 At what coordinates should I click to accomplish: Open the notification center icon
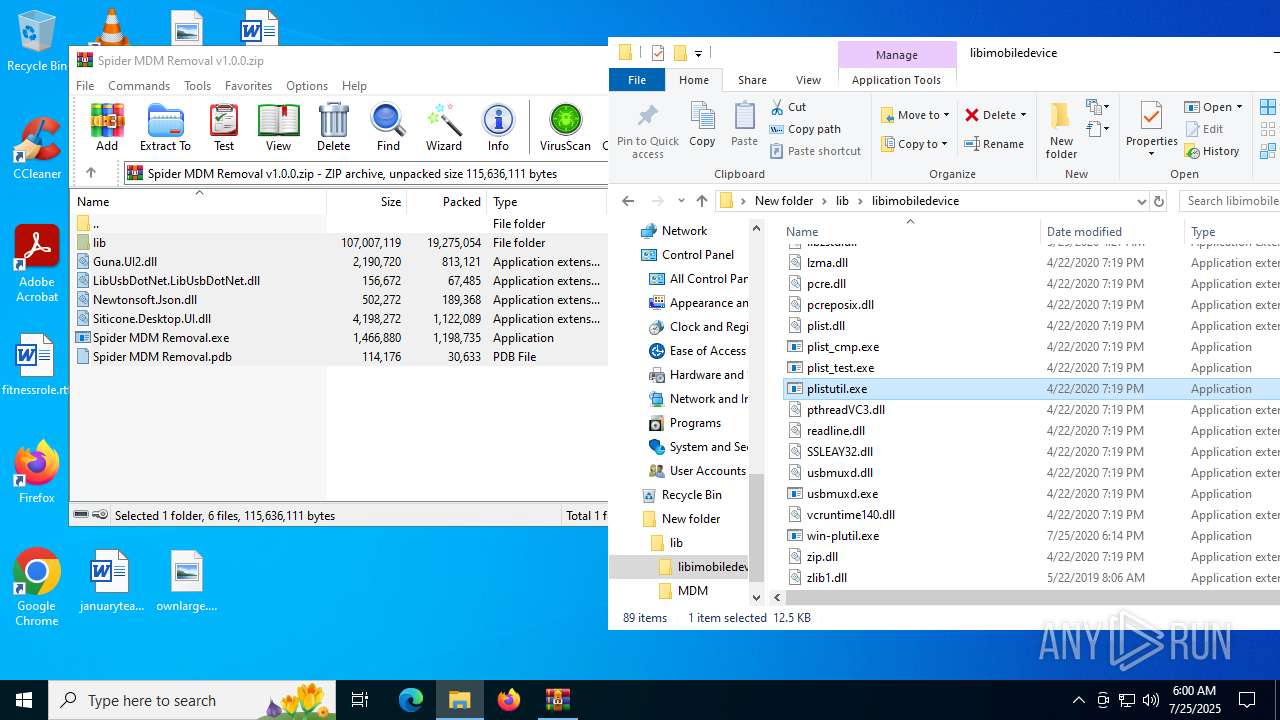tap(1247, 700)
